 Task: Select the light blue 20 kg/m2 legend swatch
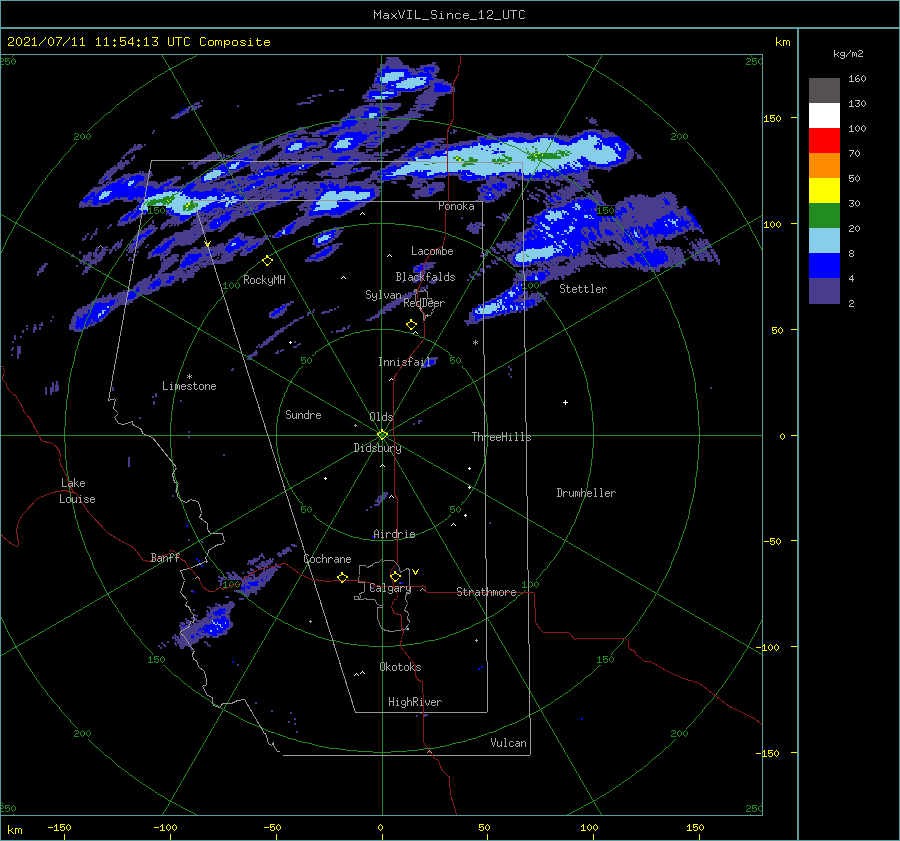[824, 241]
